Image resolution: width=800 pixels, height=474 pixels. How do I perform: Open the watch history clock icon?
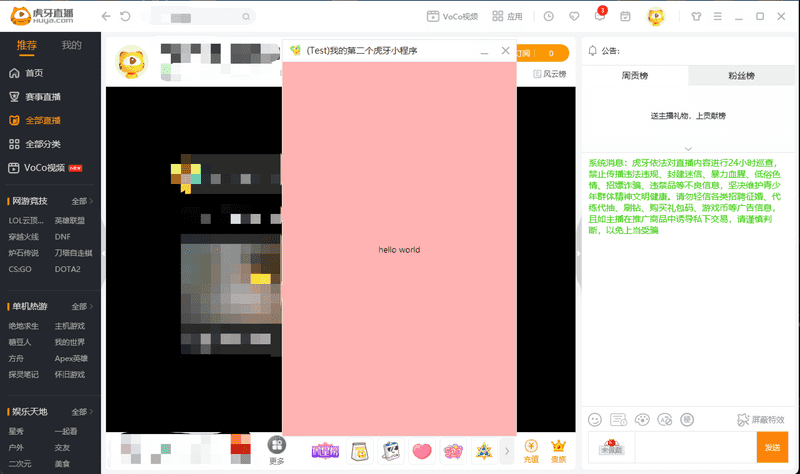(x=549, y=17)
